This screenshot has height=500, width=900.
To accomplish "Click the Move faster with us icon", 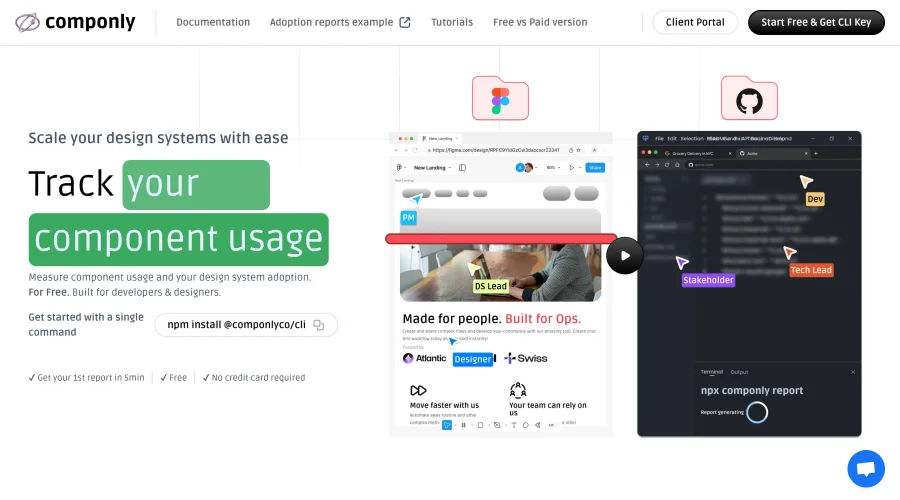I will [418, 390].
